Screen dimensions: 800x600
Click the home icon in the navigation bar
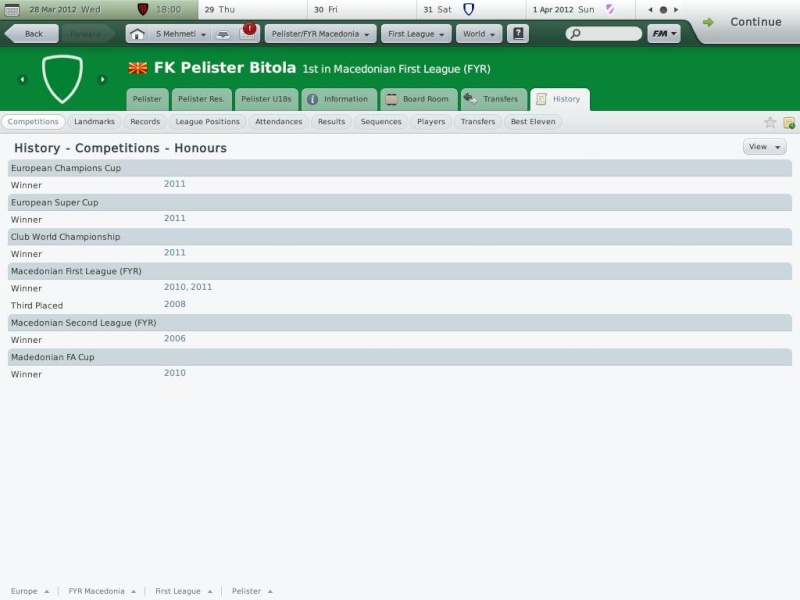point(137,34)
